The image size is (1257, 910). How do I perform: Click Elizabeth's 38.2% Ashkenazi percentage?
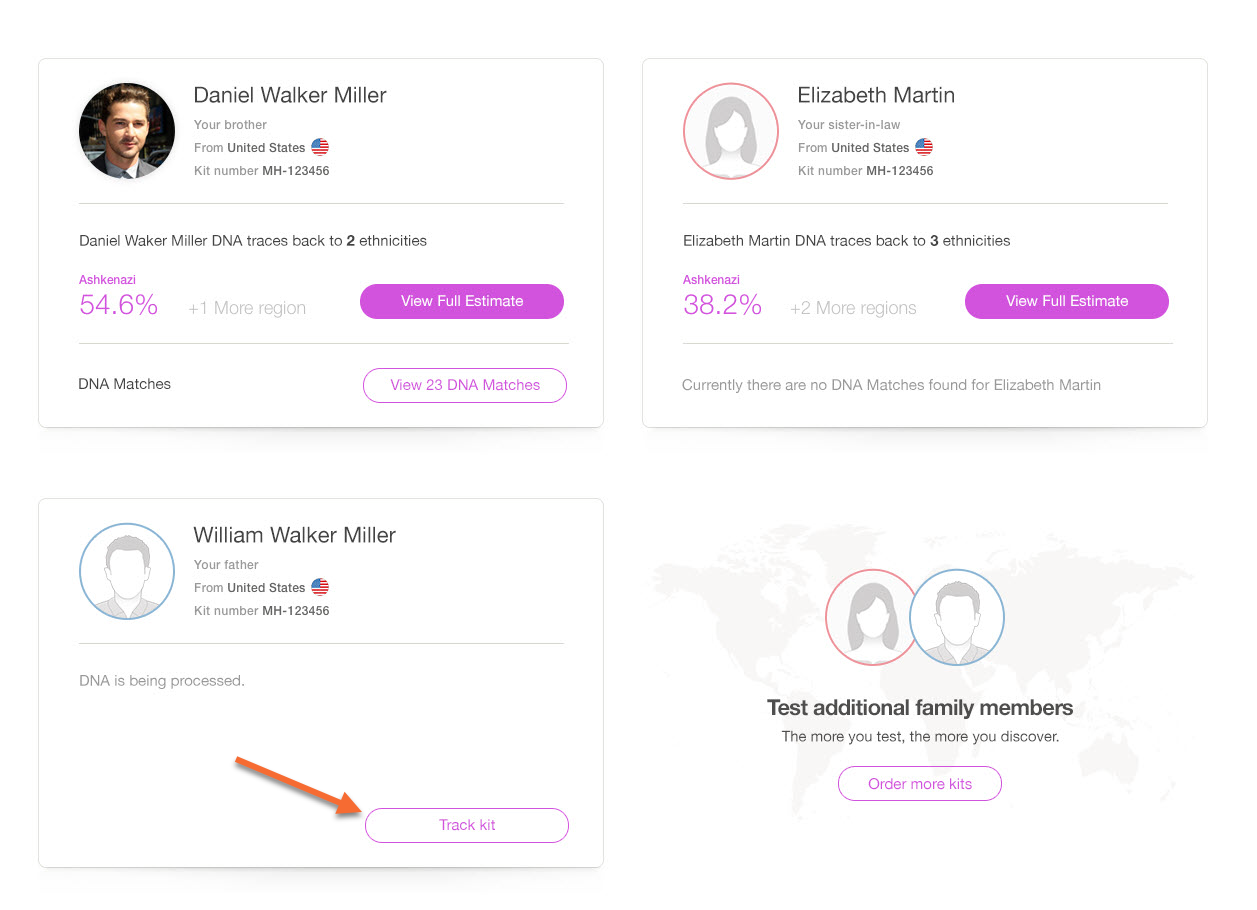[x=723, y=305]
